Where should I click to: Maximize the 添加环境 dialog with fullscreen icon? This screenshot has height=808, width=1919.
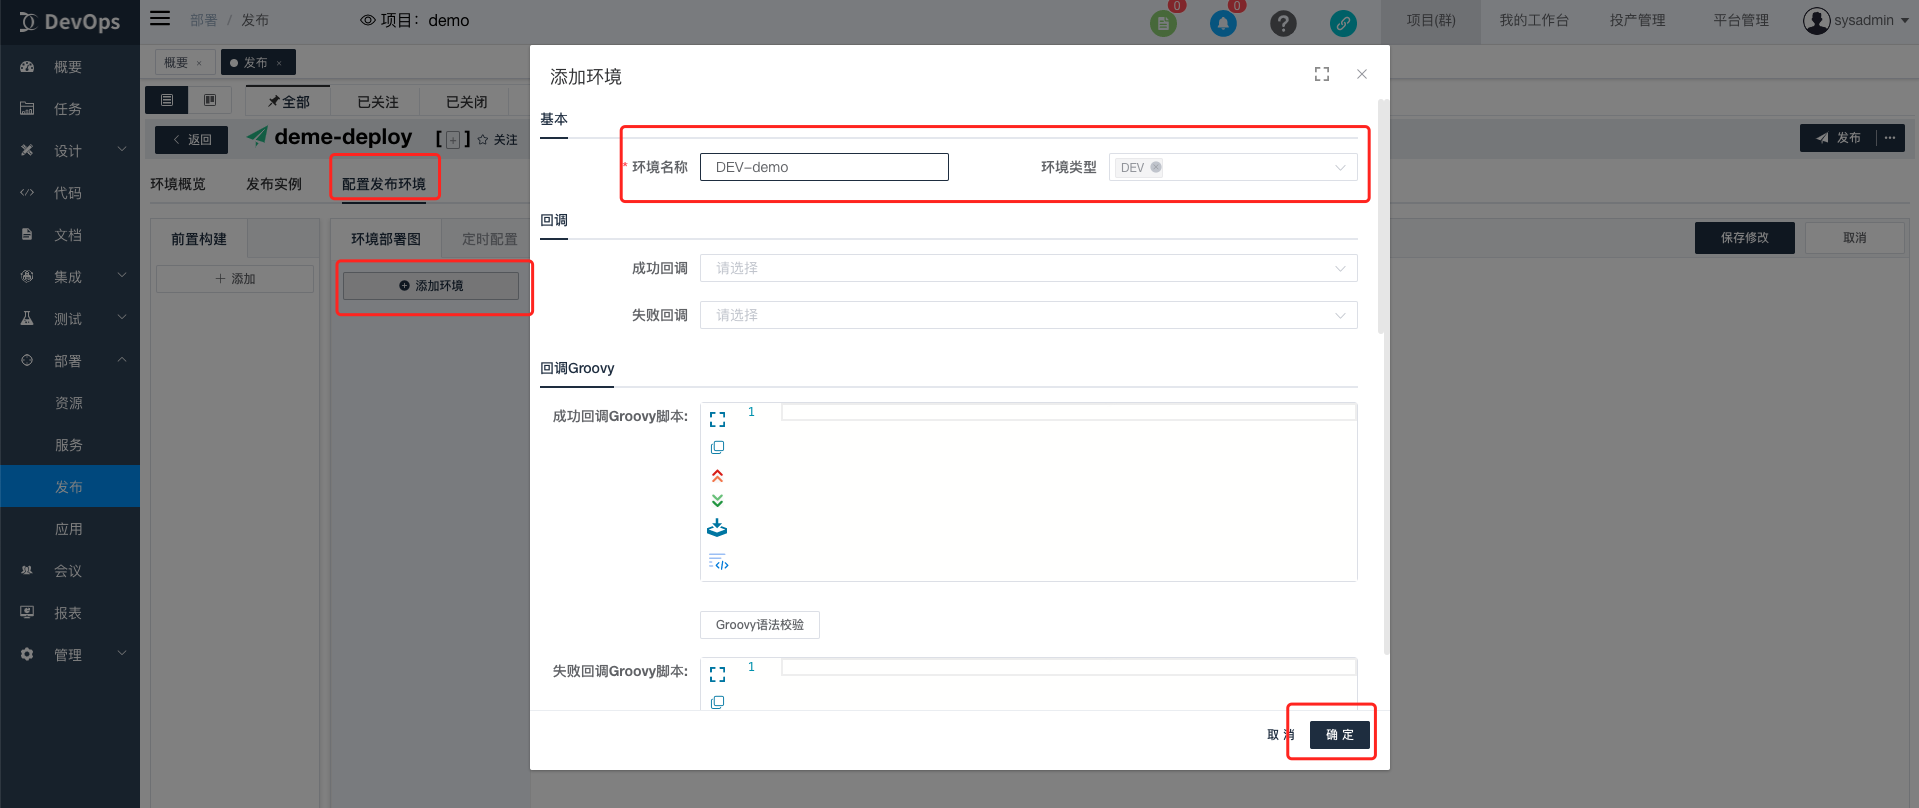1322,74
